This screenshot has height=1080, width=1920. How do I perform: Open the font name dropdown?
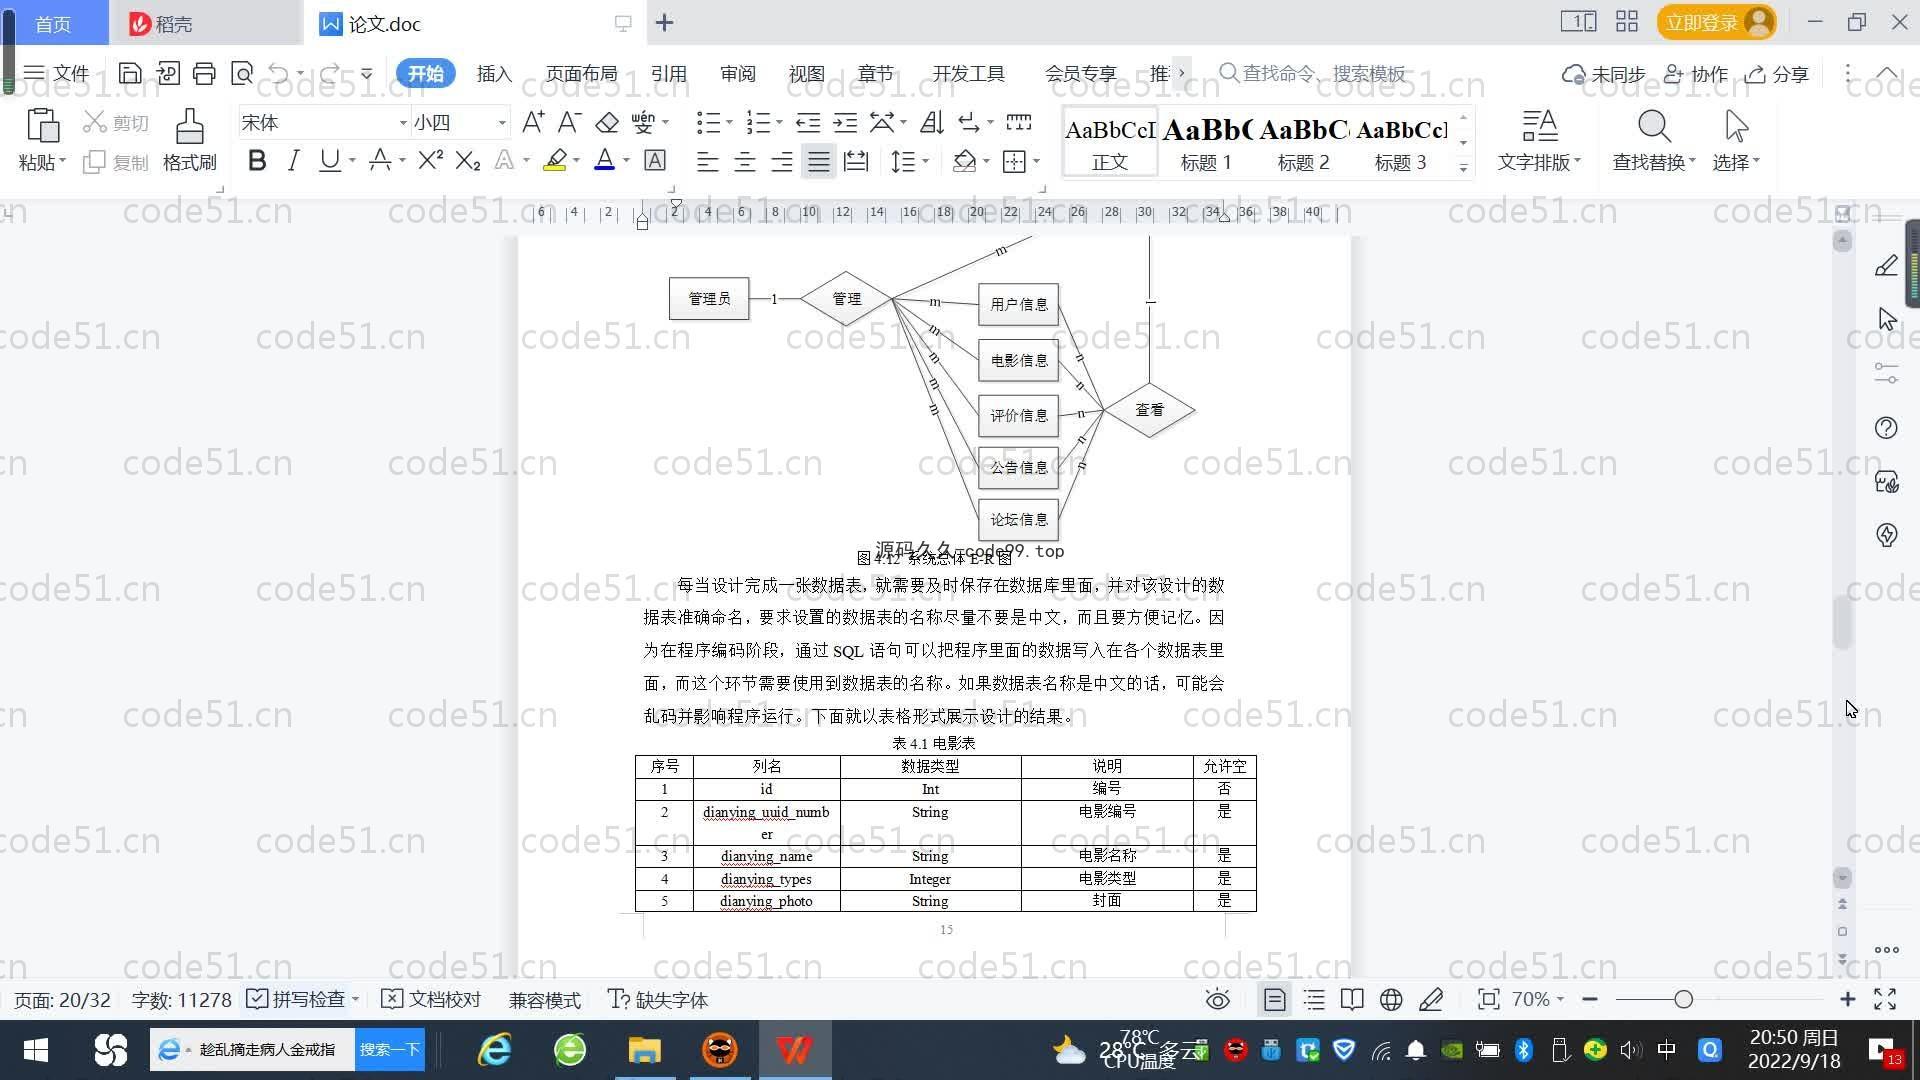point(403,123)
